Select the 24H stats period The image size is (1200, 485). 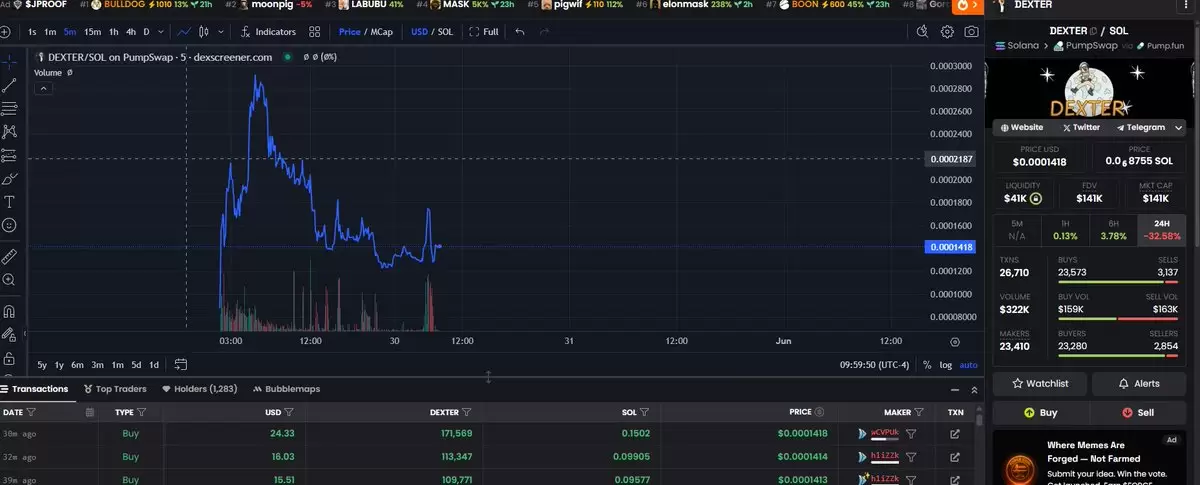pos(1162,230)
